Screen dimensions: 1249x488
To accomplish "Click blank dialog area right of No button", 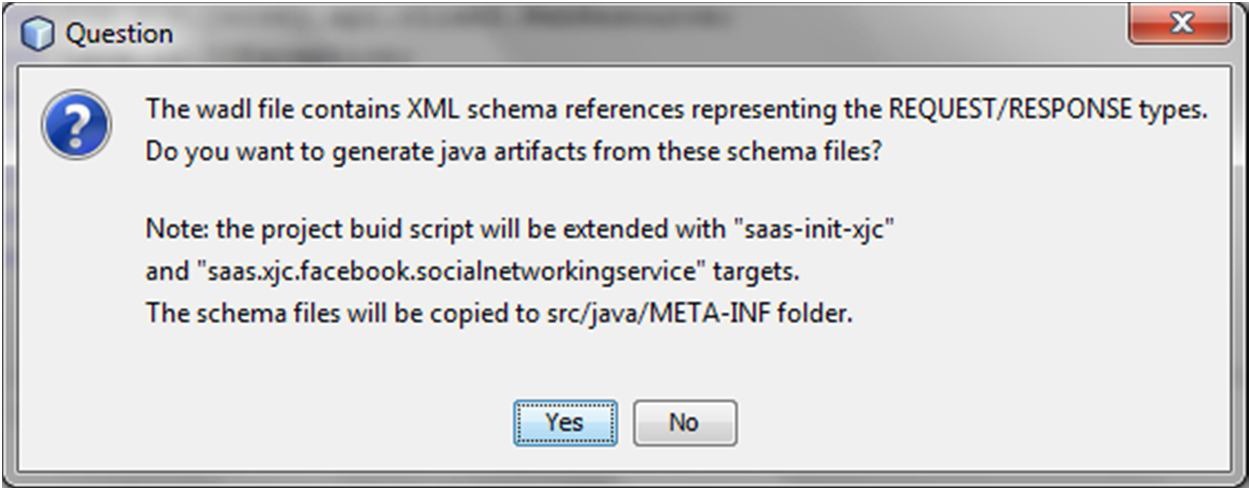I will [980, 423].
